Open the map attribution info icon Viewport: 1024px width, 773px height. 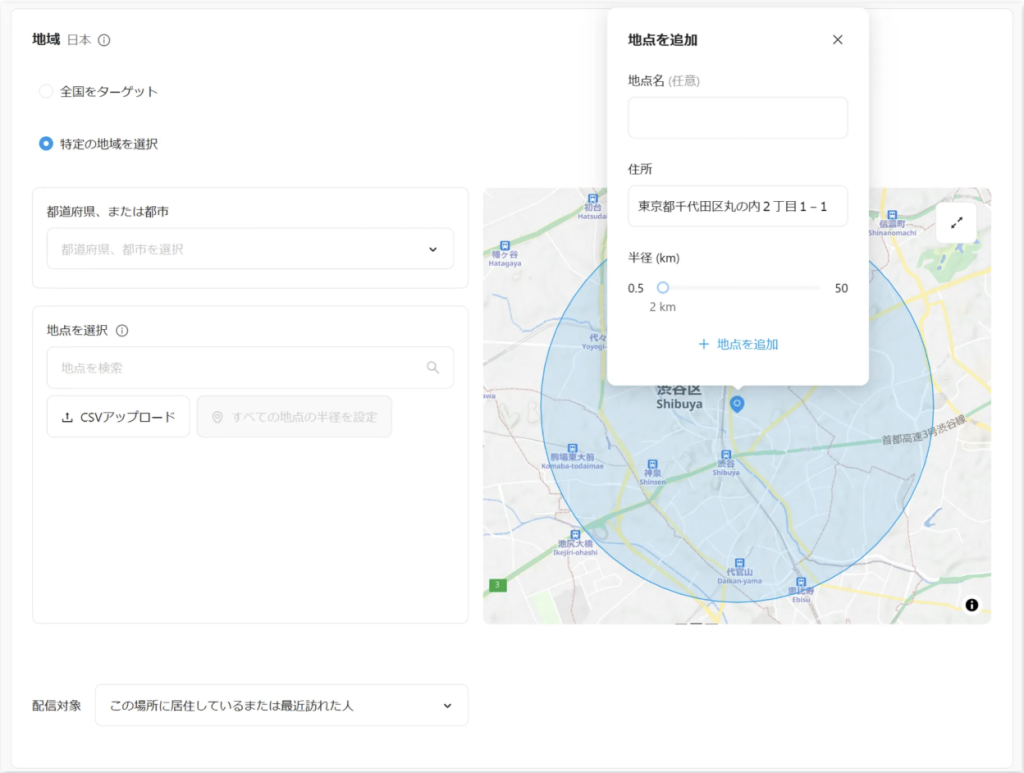click(x=971, y=605)
